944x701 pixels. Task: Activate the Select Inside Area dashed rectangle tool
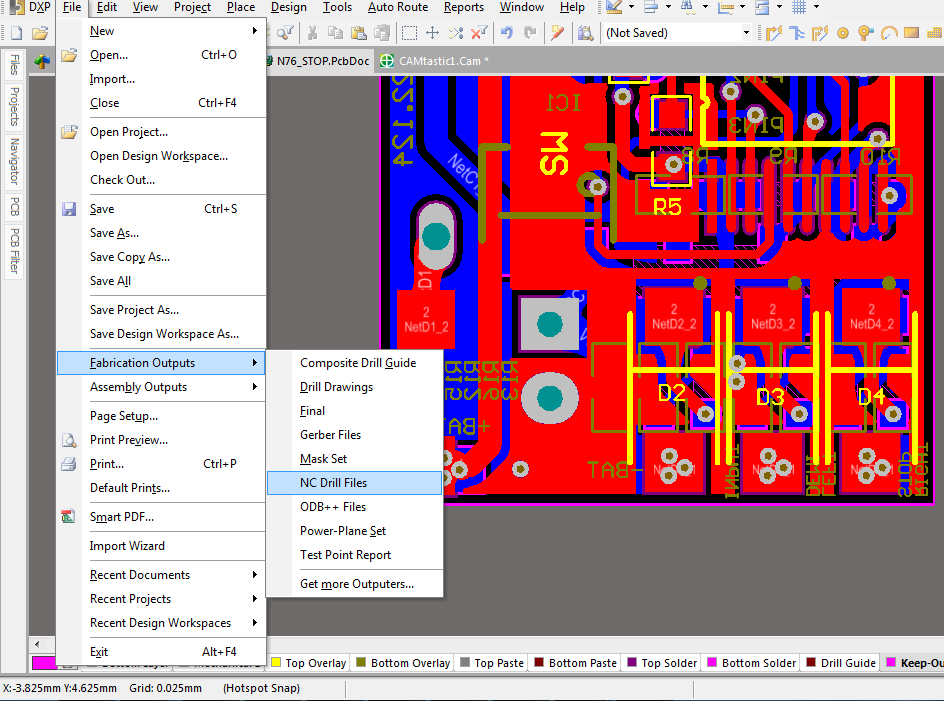409,33
